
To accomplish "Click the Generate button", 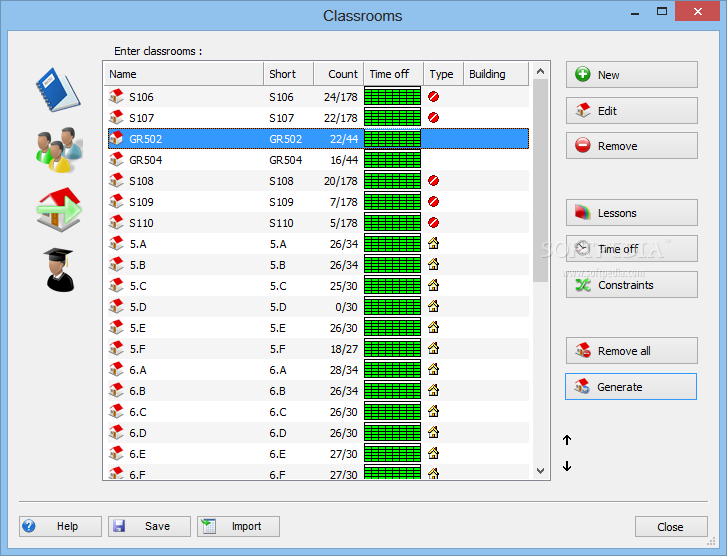I will click(x=631, y=386).
